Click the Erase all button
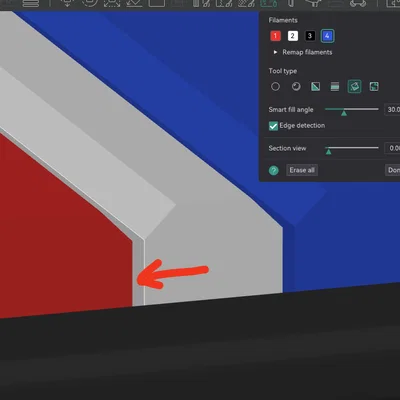This screenshot has height=400, width=400. point(302,170)
